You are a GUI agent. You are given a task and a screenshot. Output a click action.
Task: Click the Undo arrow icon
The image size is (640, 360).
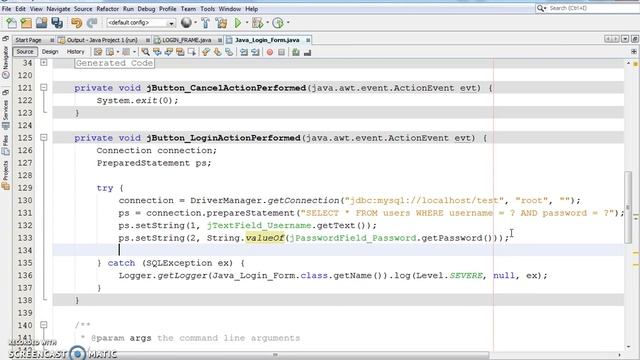[76, 23]
